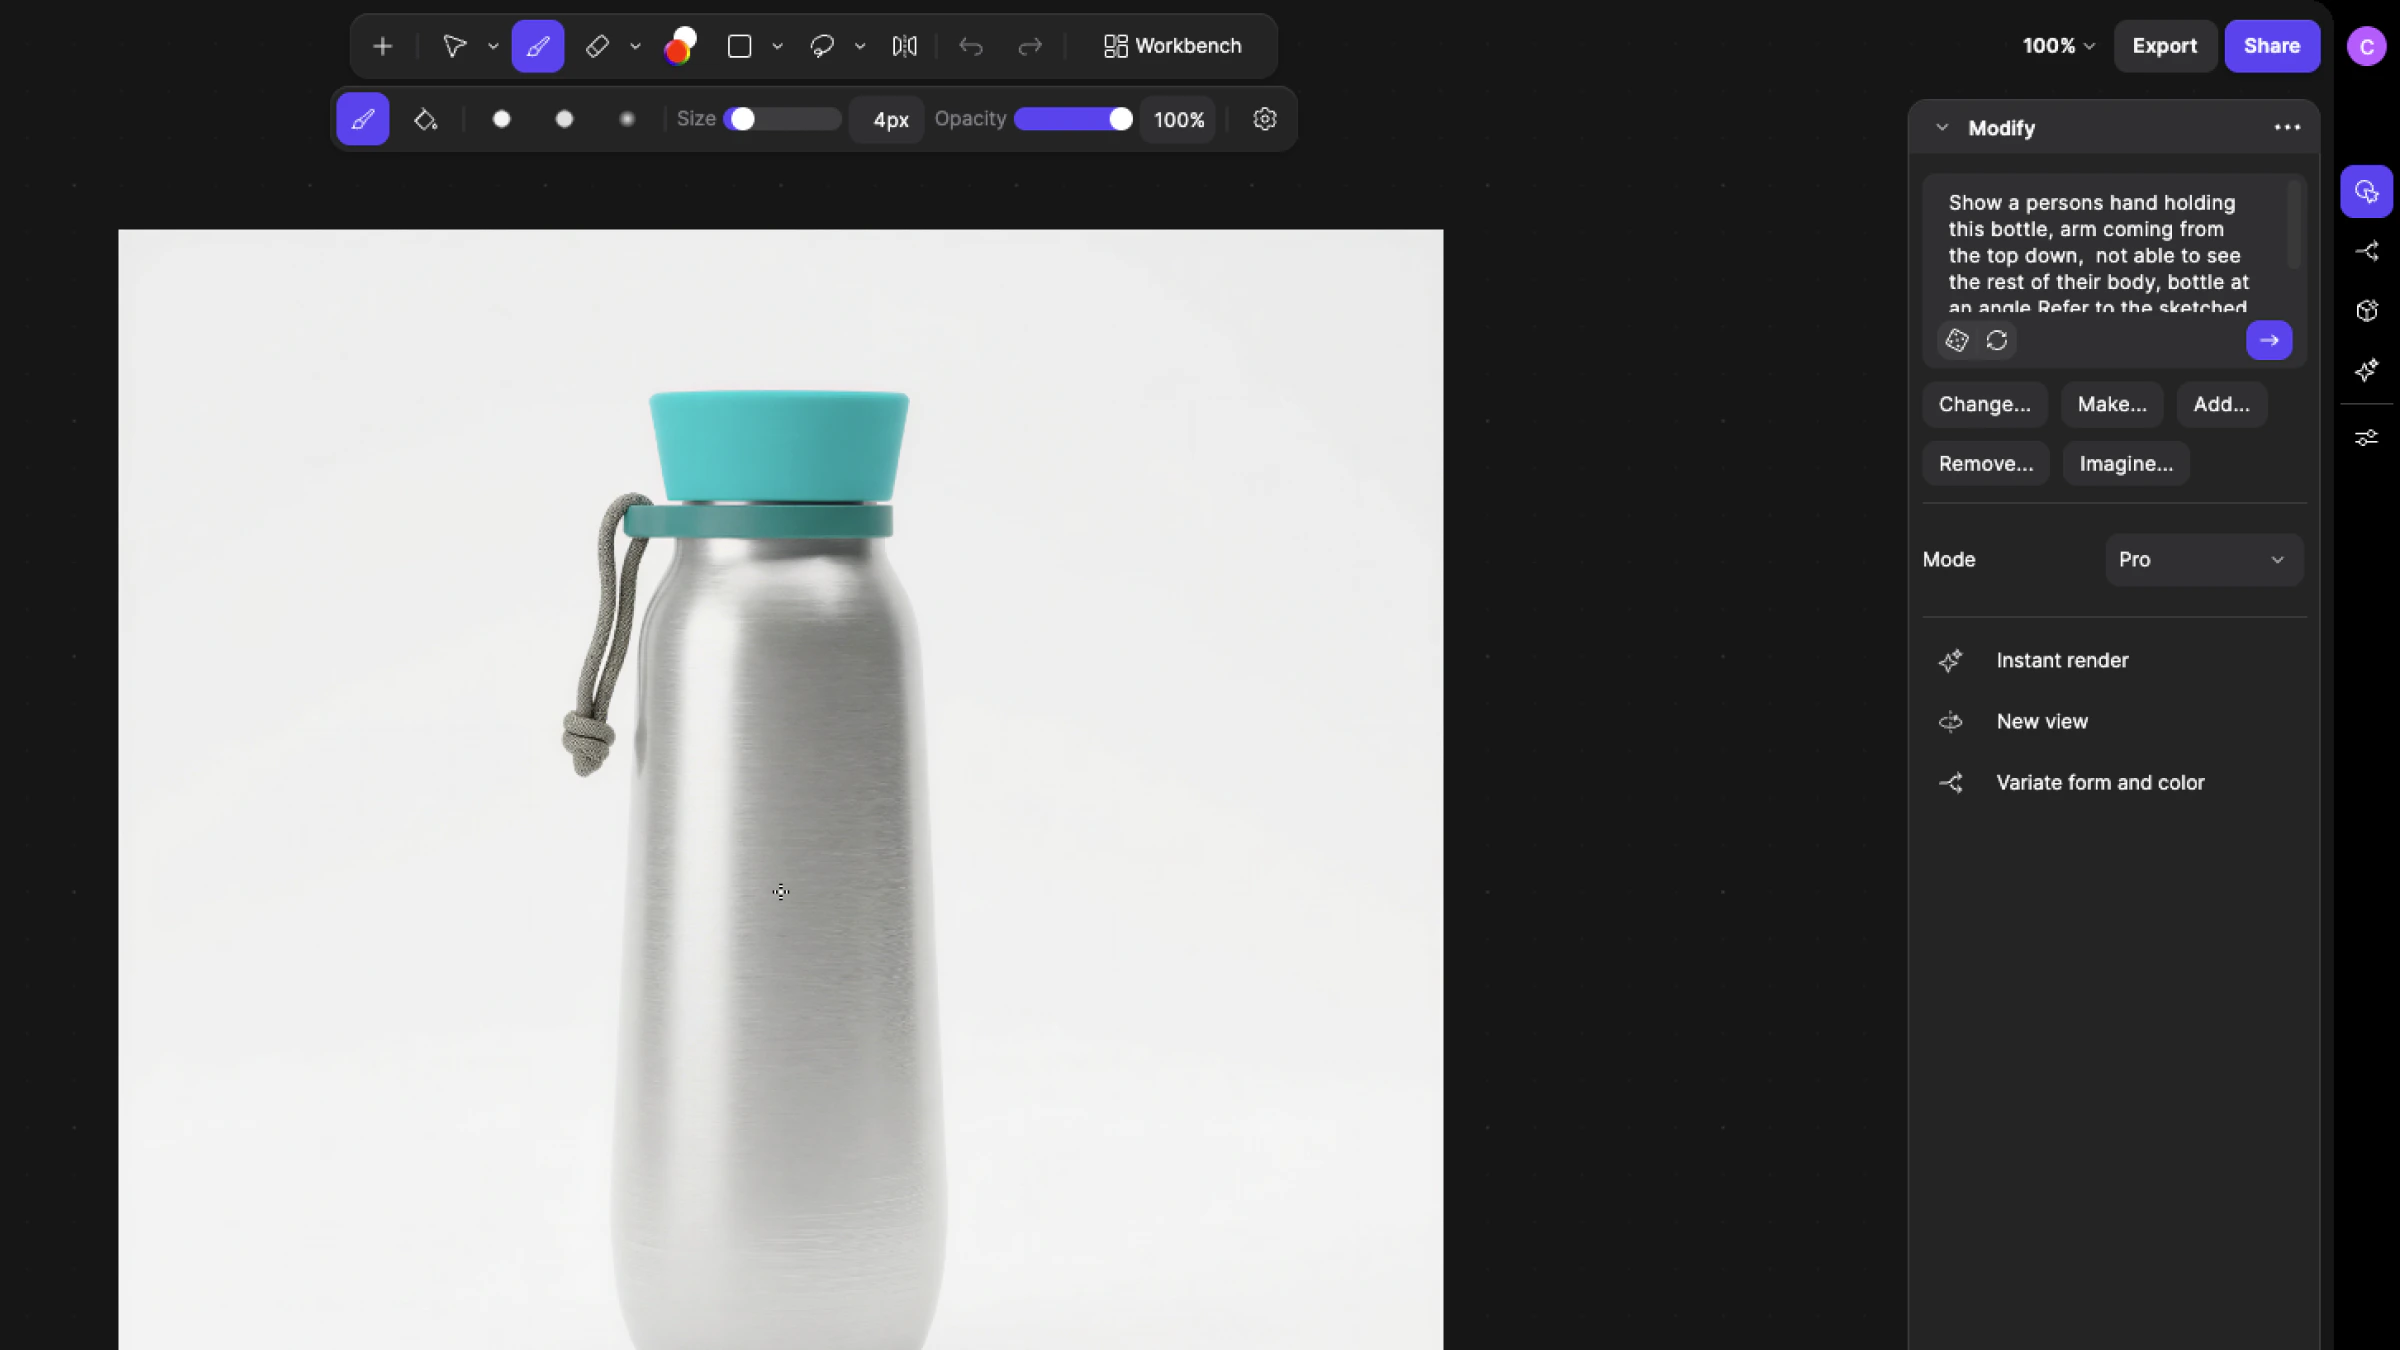Viewport: 2400px width, 1350px height.
Task: Click the Export button
Action: (x=2164, y=46)
